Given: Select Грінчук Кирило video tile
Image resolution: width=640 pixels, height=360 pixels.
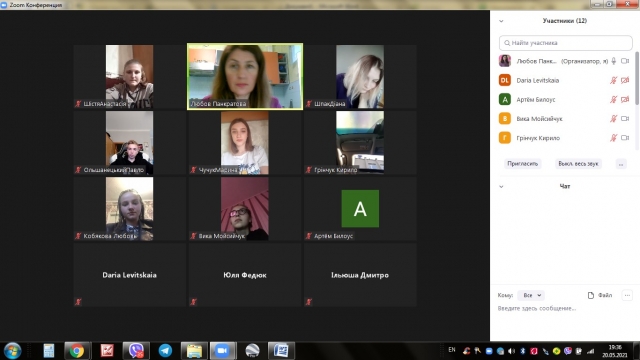Looking at the screenshot, I should 360,142.
